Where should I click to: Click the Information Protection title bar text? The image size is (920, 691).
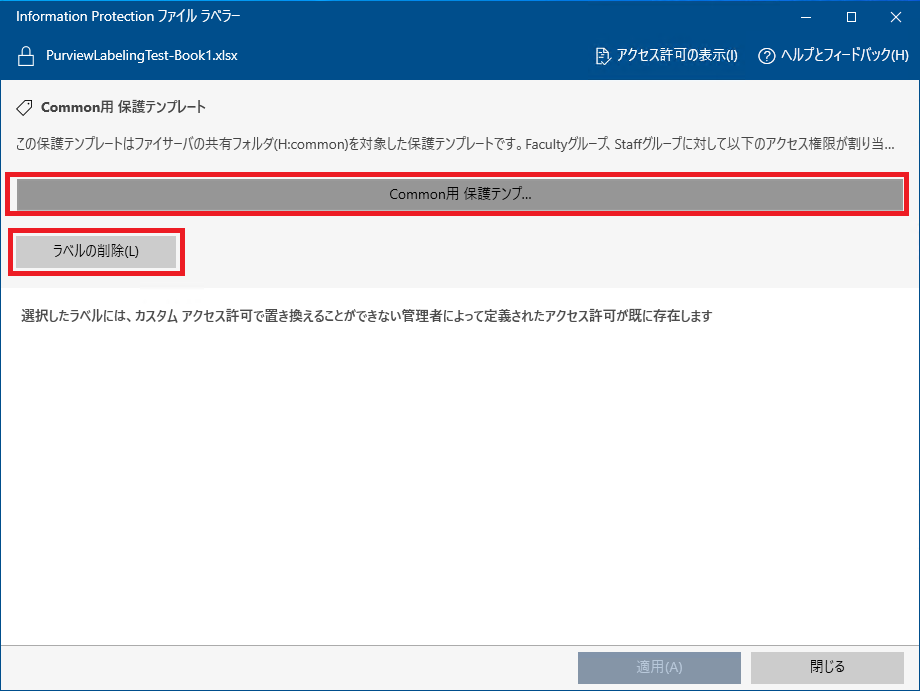(x=128, y=17)
